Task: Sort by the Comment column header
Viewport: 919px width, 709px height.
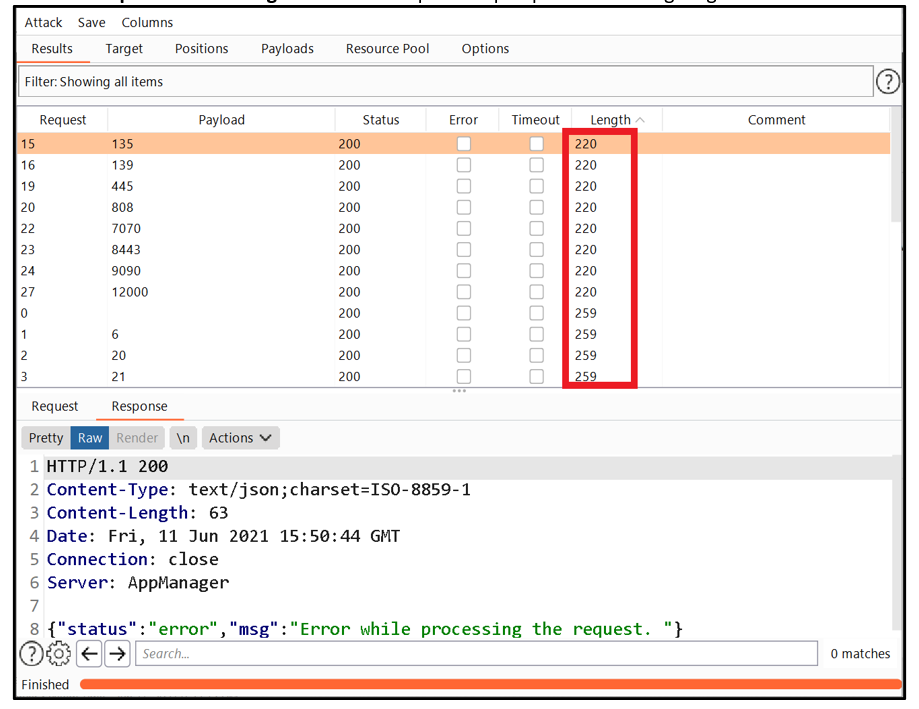Action: click(x=776, y=120)
